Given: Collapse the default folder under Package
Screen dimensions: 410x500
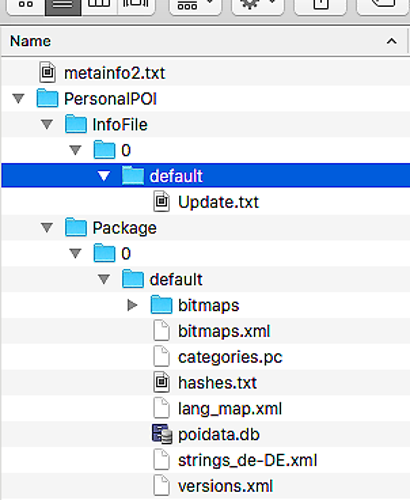Looking at the screenshot, I should [104, 279].
